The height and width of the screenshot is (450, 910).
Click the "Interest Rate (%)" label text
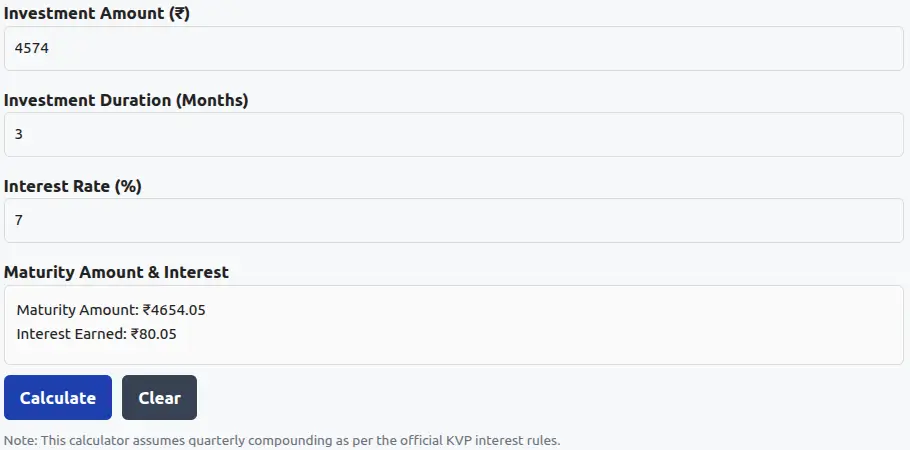pos(72,186)
